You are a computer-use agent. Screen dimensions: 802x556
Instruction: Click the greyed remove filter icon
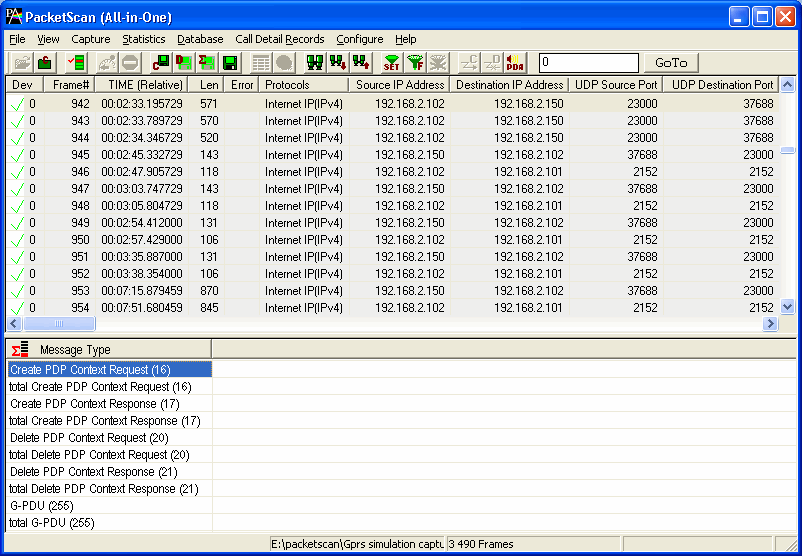point(438,63)
